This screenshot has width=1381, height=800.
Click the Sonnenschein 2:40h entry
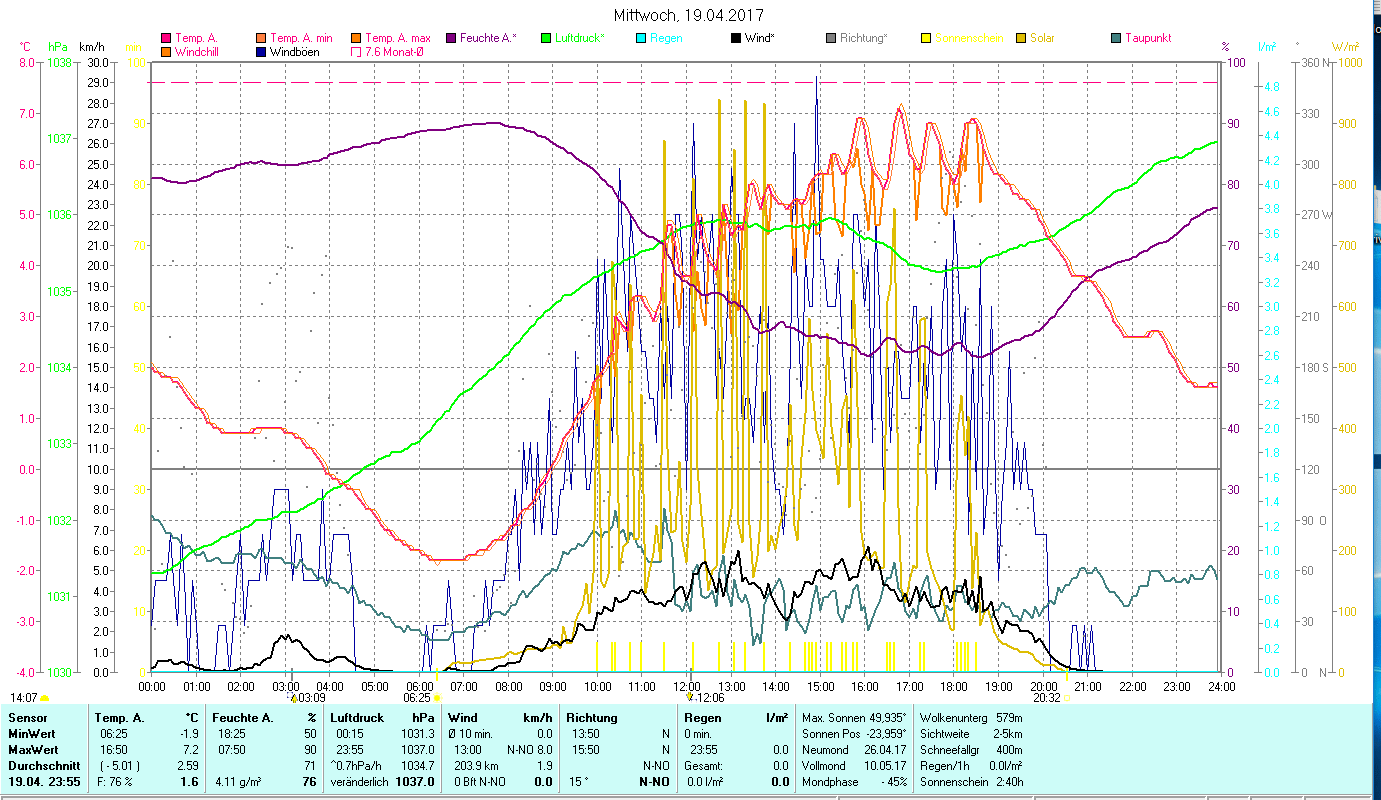click(971, 782)
